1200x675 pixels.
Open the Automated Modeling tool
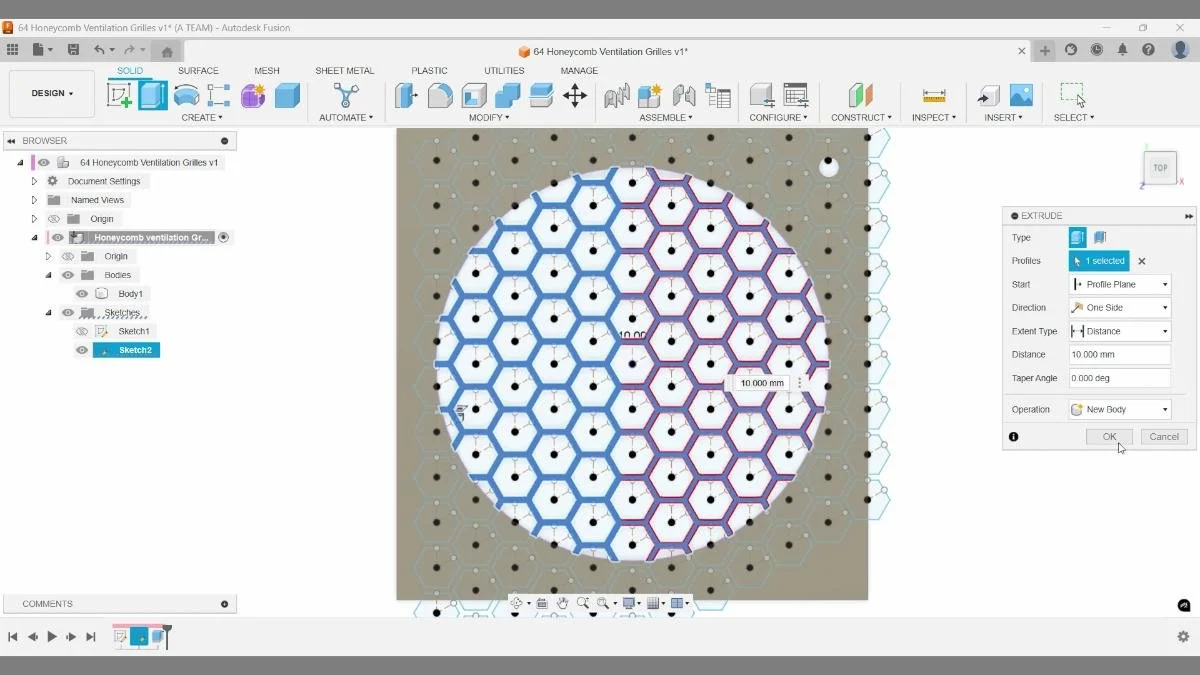pos(346,95)
